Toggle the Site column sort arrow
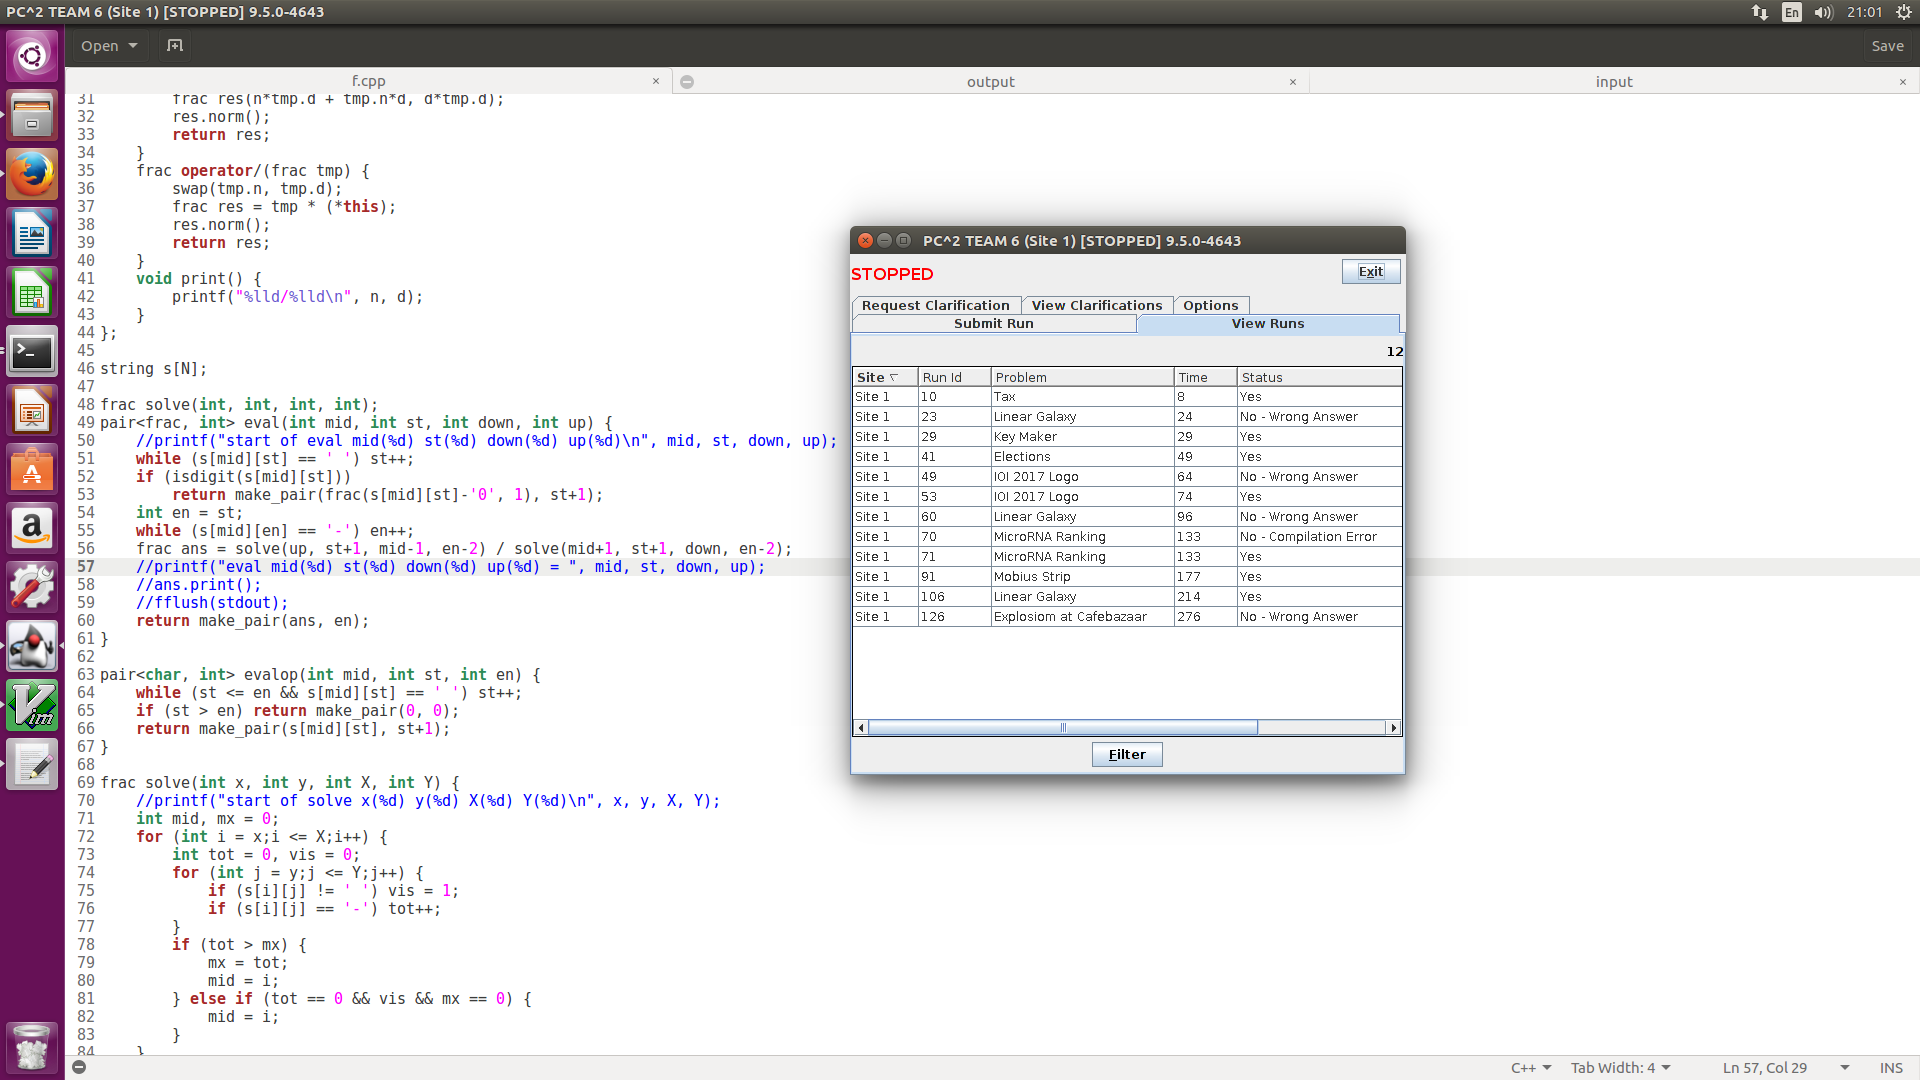Viewport: 1920px width, 1080px height. [894, 377]
